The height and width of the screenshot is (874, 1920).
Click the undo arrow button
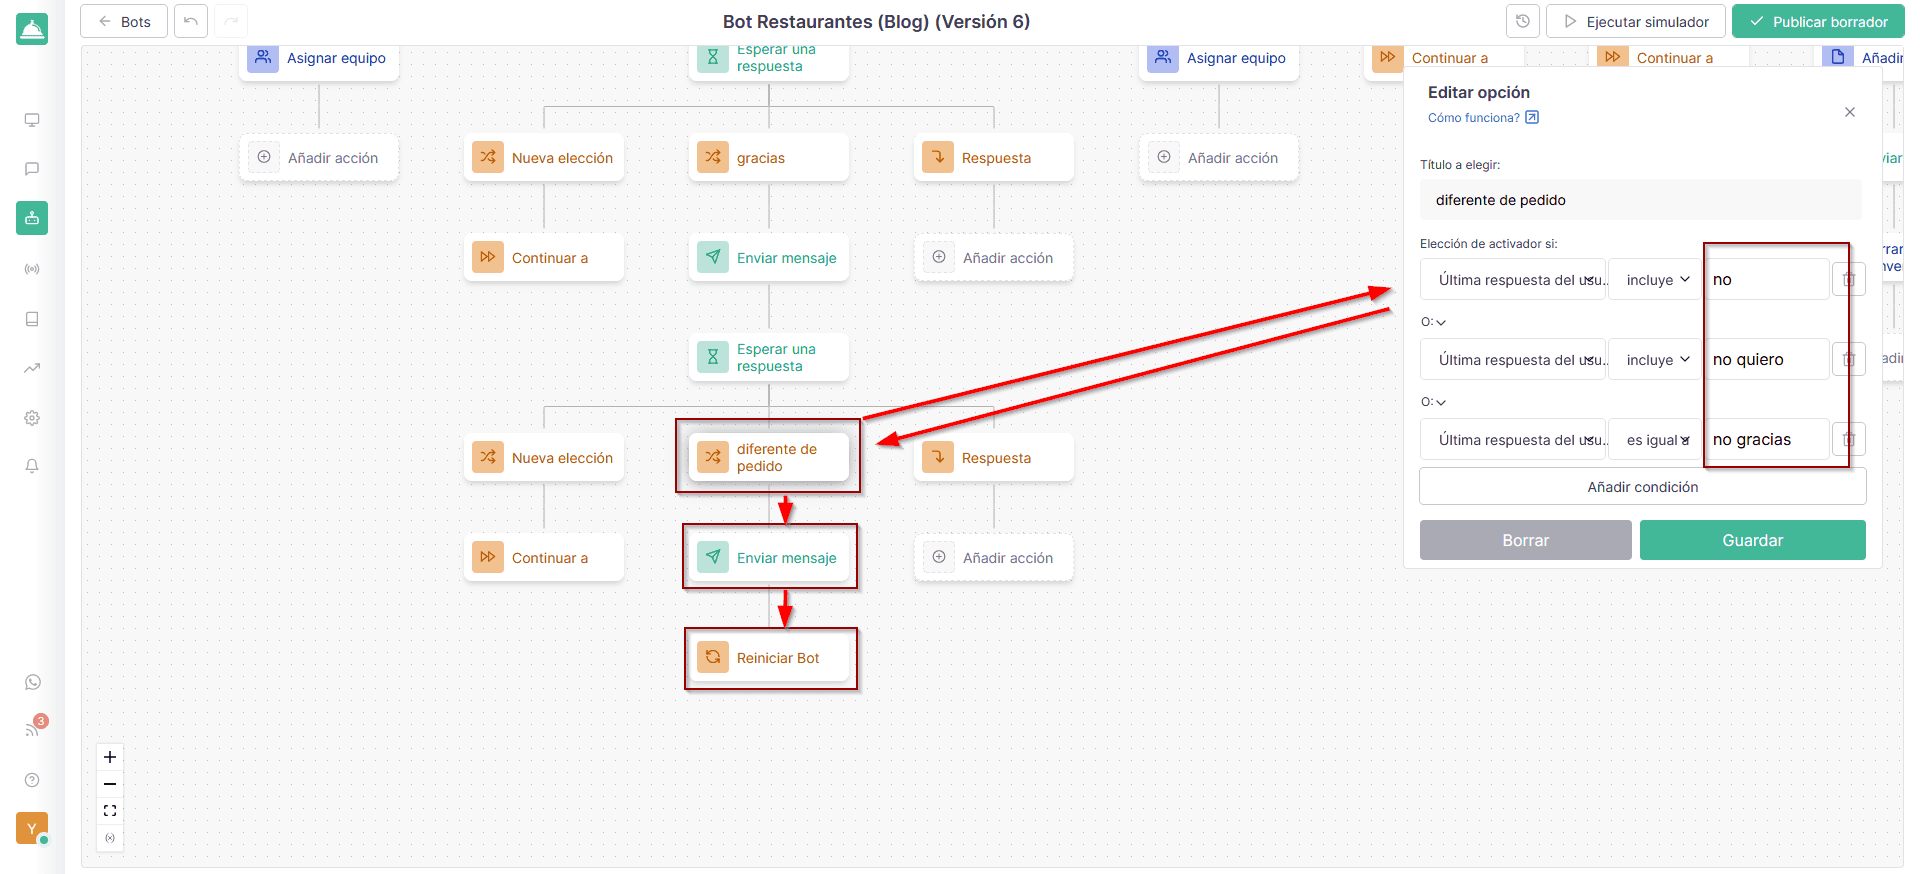[x=191, y=21]
